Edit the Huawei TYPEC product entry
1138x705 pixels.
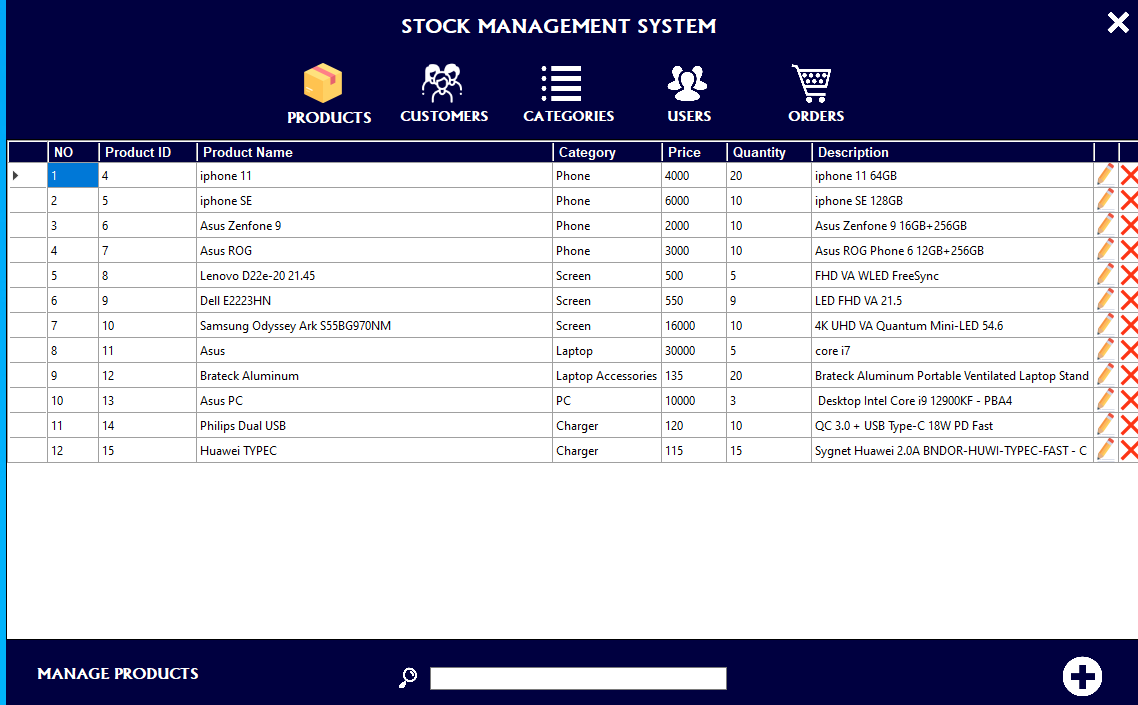pyautogui.click(x=1104, y=449)
